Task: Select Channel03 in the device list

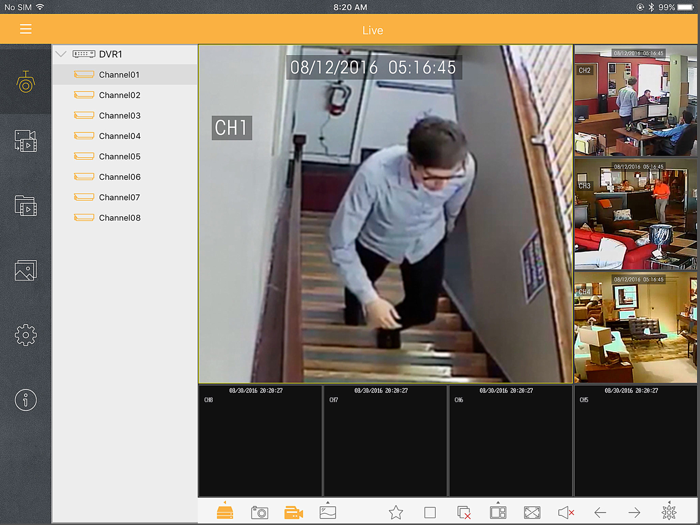Action: coord(125,116)
